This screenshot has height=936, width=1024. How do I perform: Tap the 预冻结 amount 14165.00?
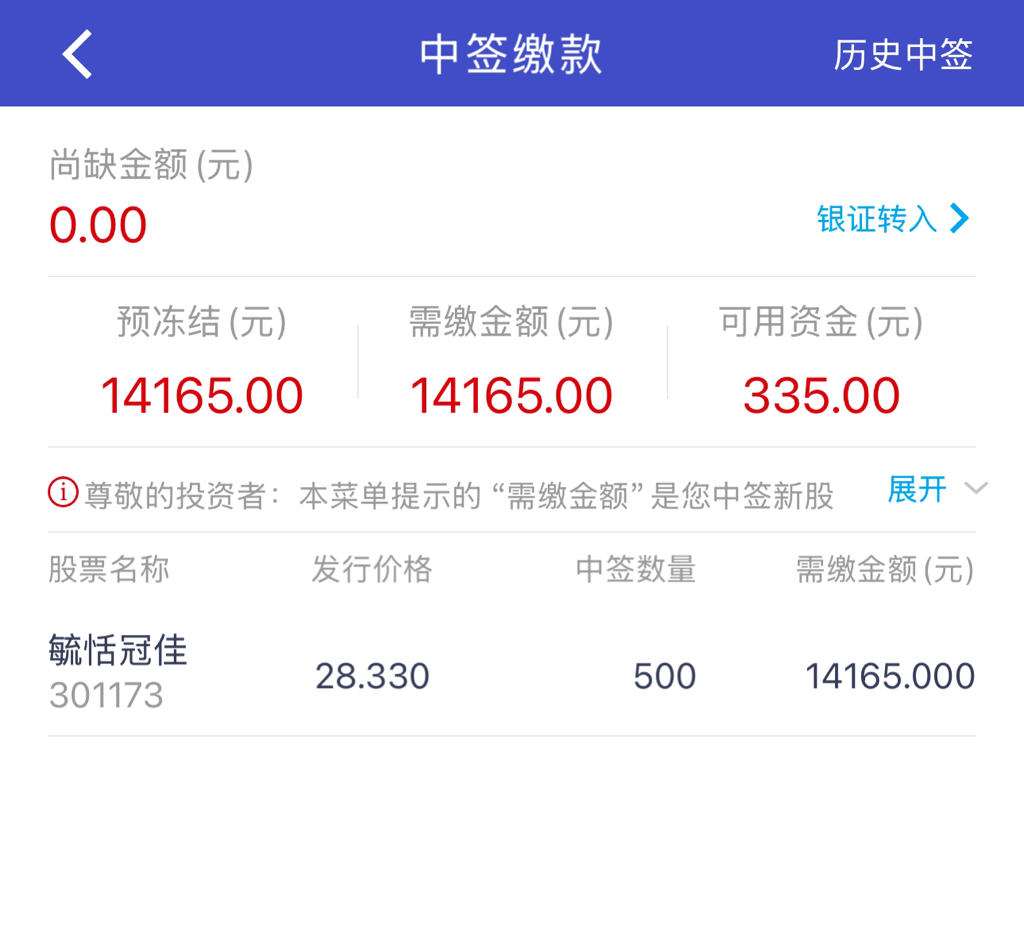pyautogui.click(x=202, y=396)
